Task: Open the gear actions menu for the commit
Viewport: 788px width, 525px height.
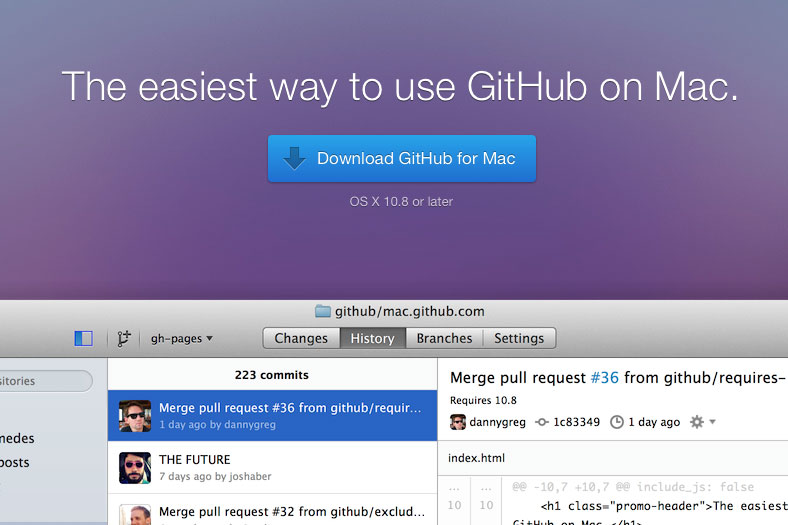Action: coord(702,422)
